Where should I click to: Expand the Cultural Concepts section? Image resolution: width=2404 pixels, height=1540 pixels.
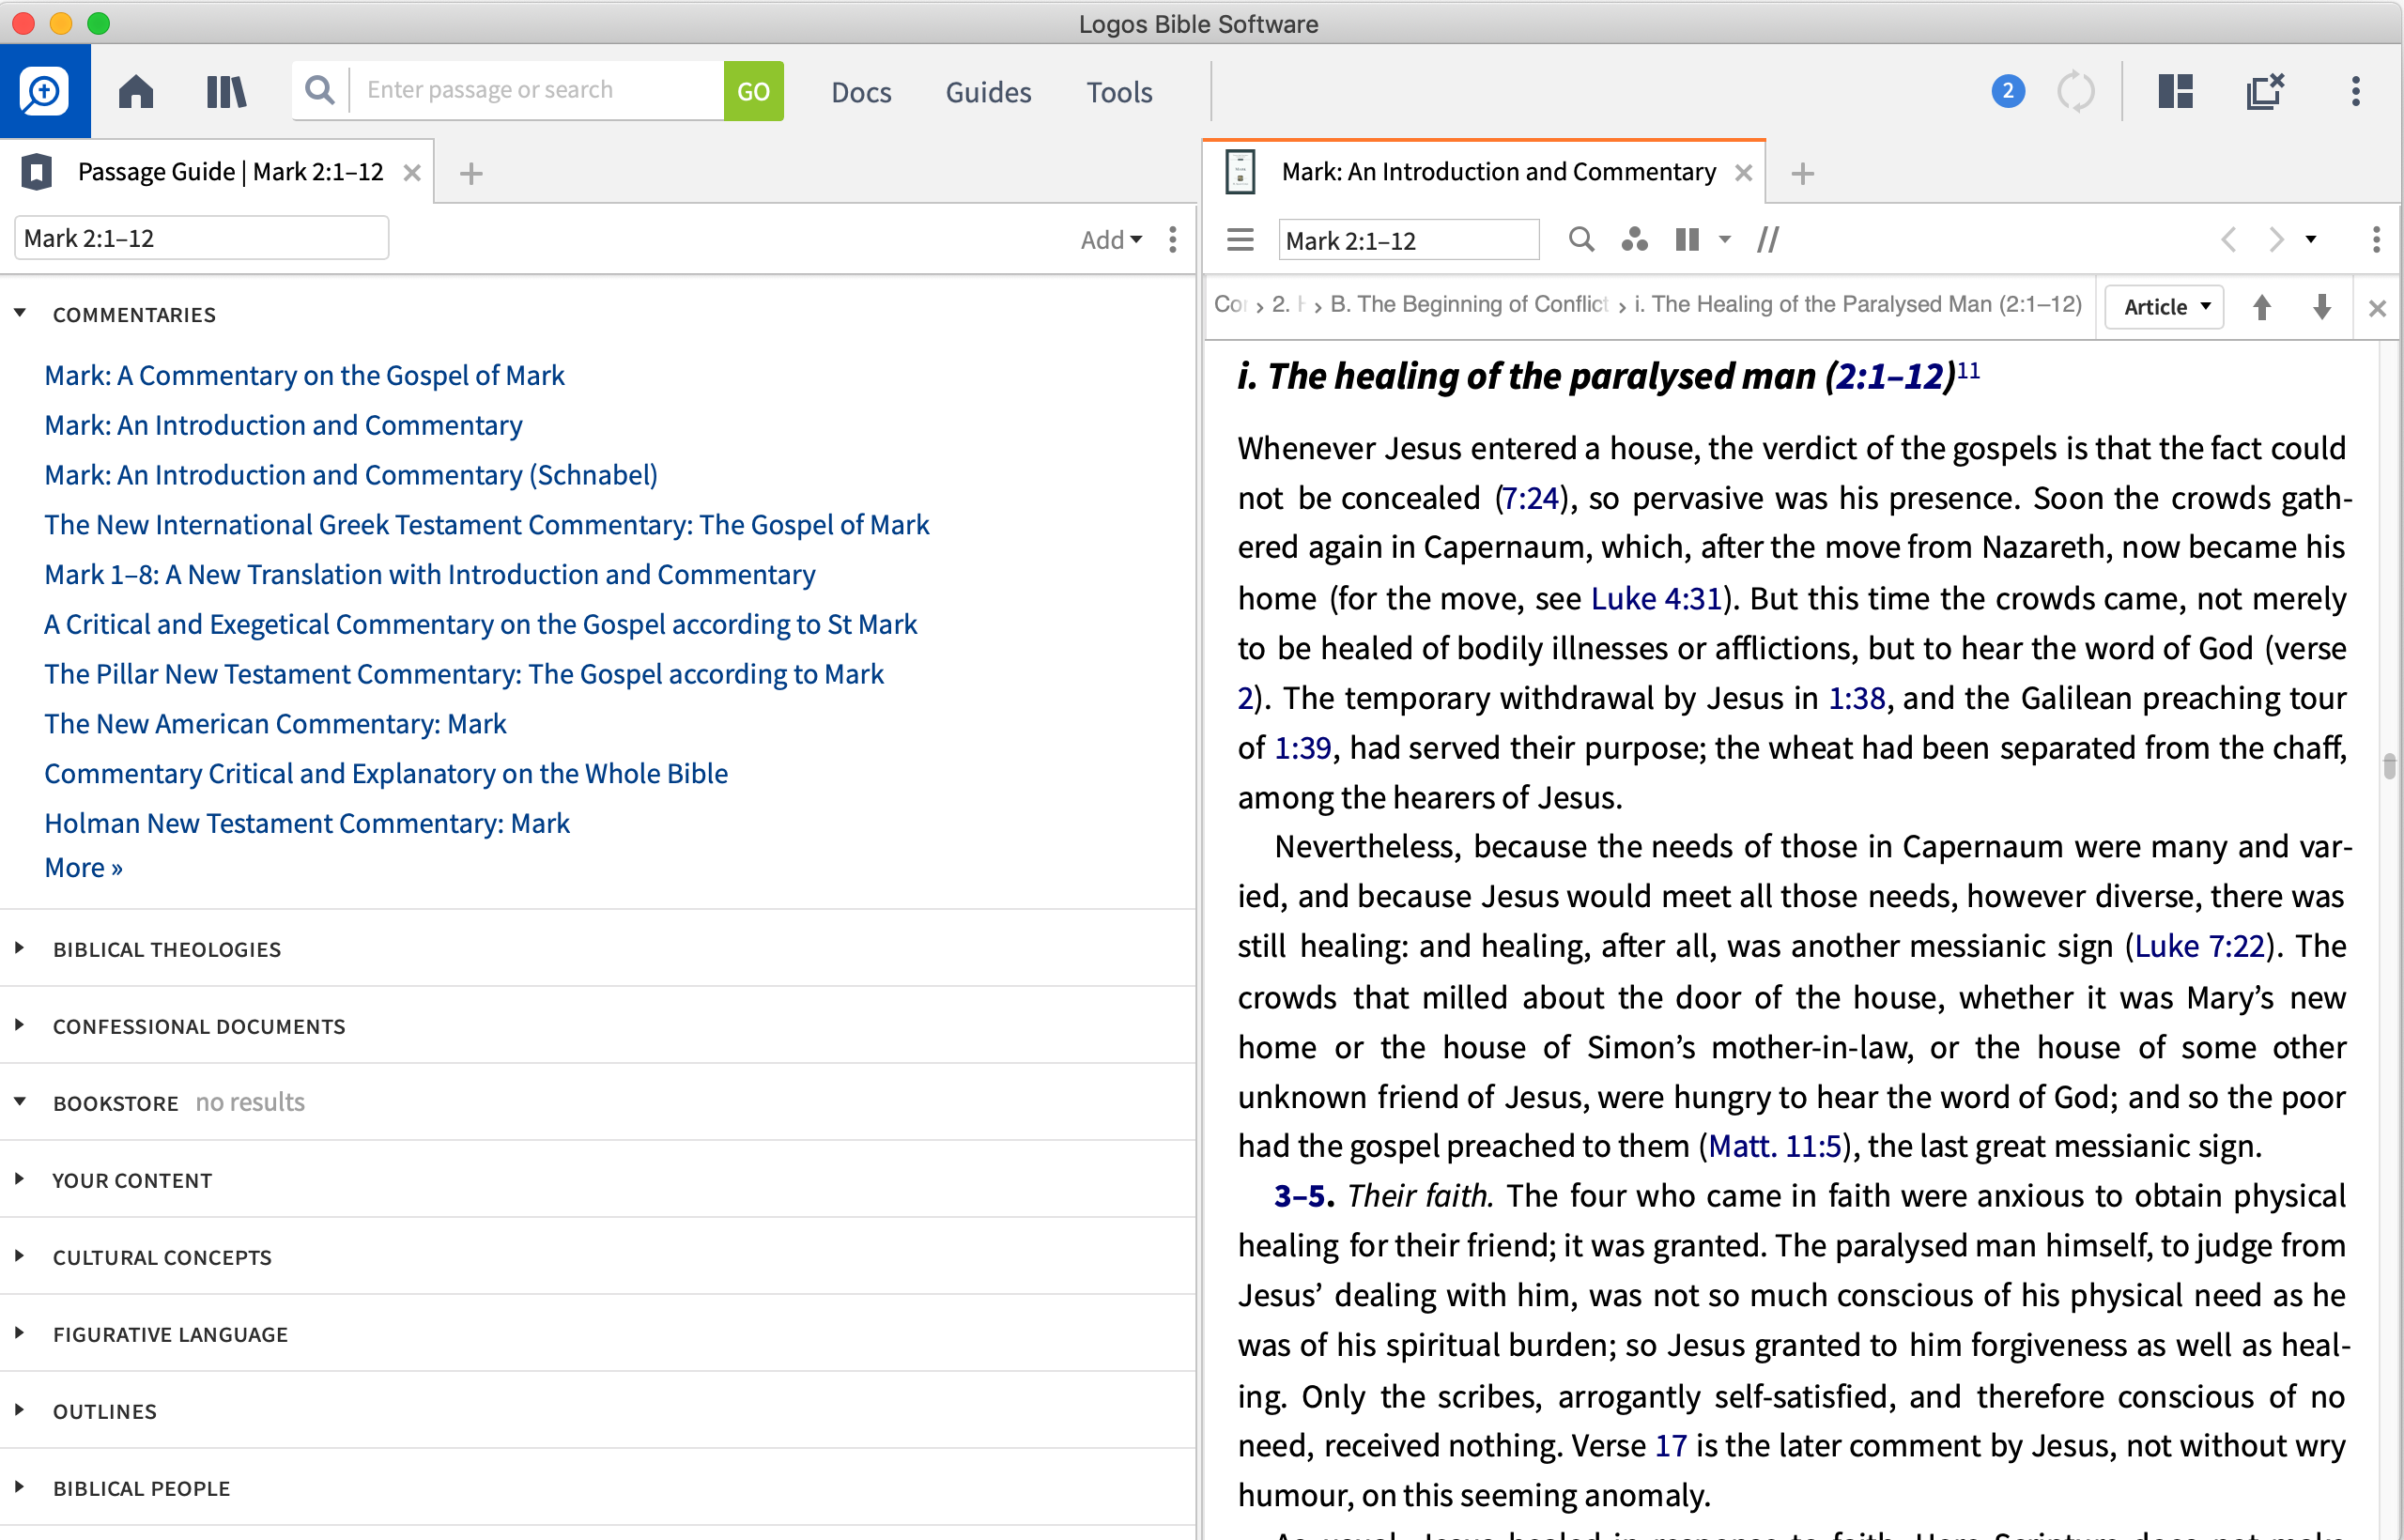pyautogui.click(x=20, y=1255)
